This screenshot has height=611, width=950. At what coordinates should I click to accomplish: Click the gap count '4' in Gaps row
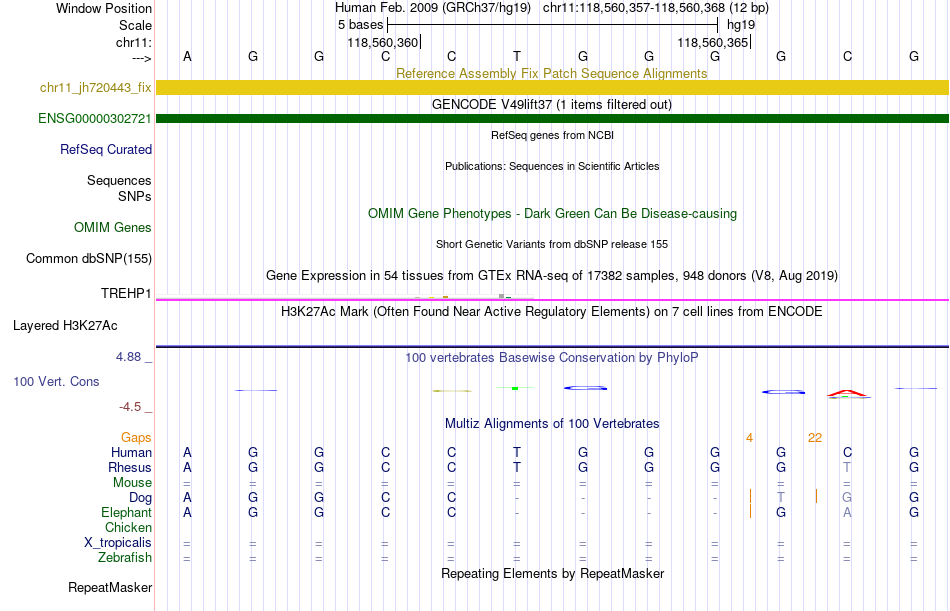[749, 438]
